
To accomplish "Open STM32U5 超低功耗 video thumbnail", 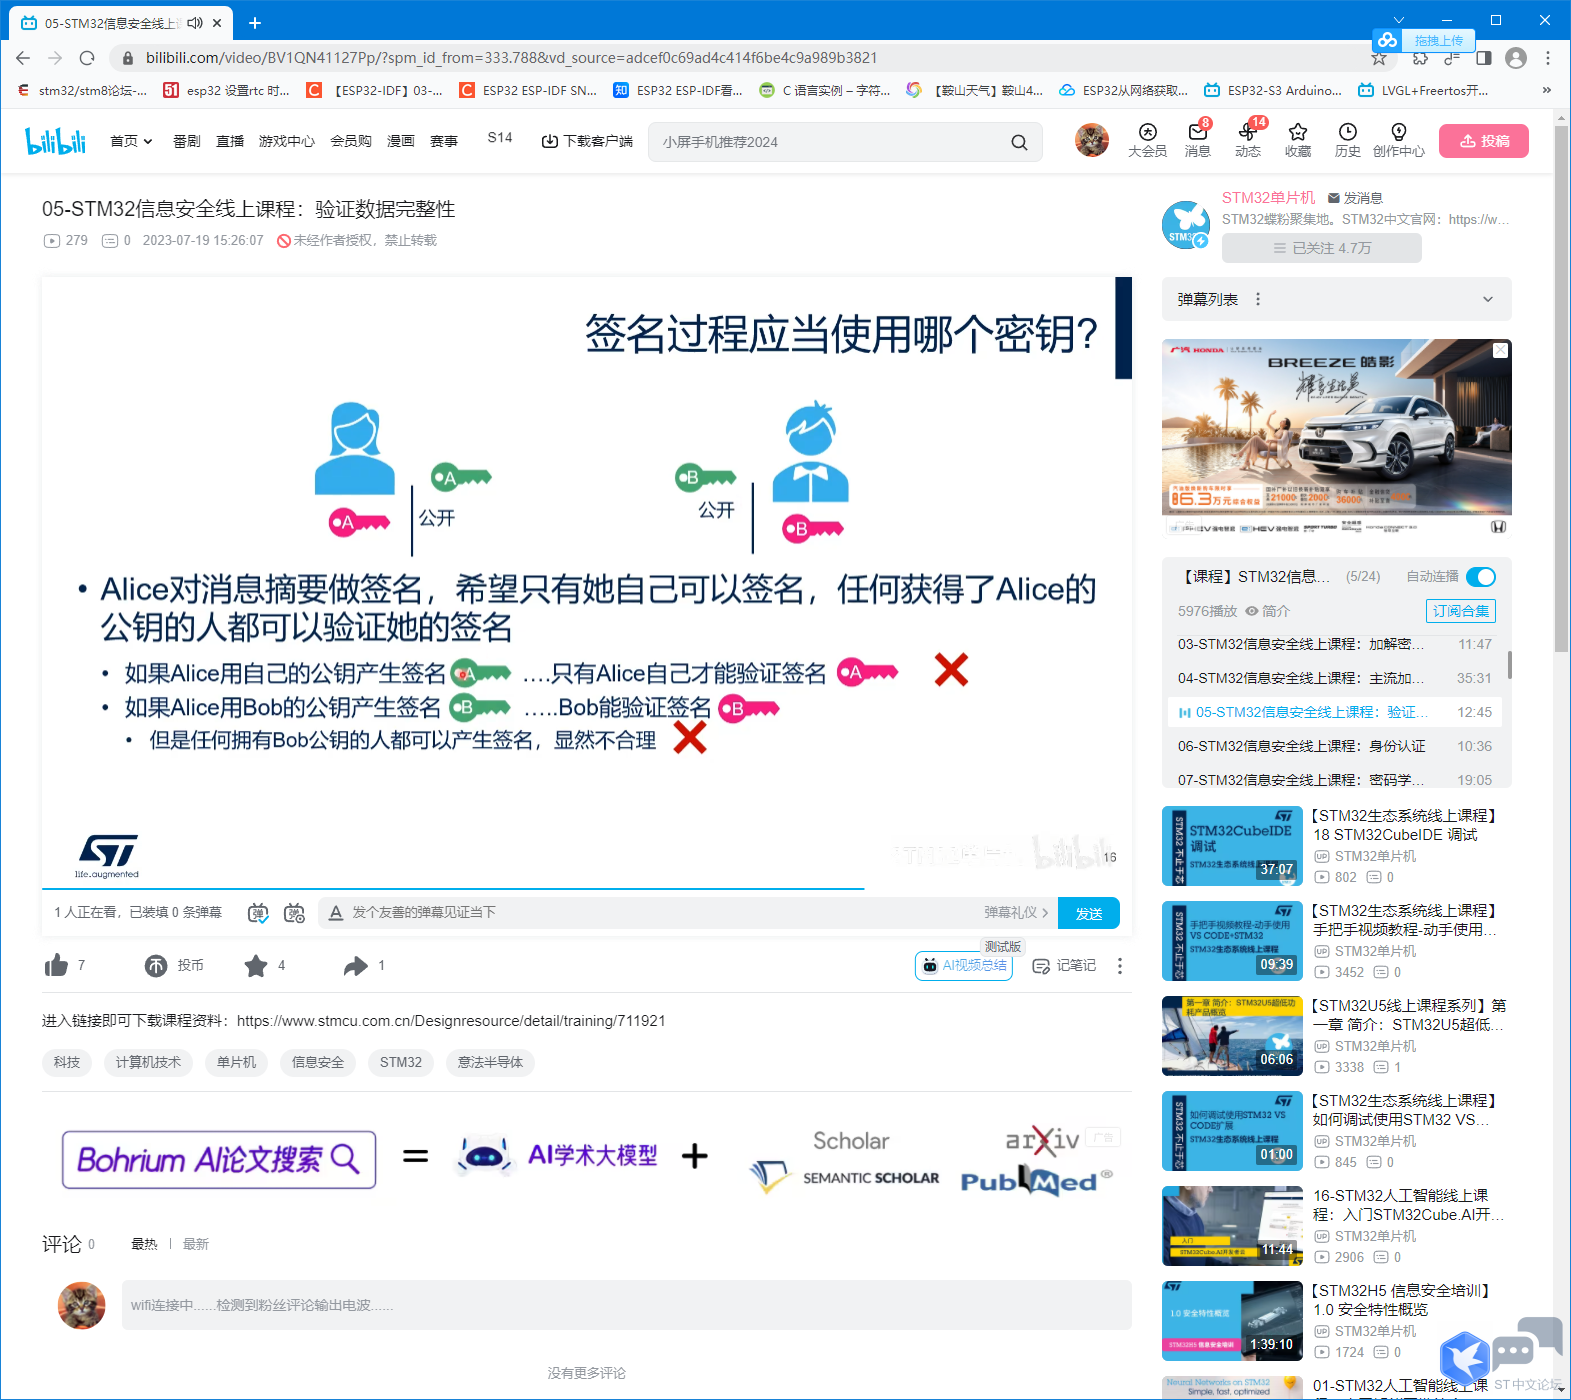I will 1232,1036.
